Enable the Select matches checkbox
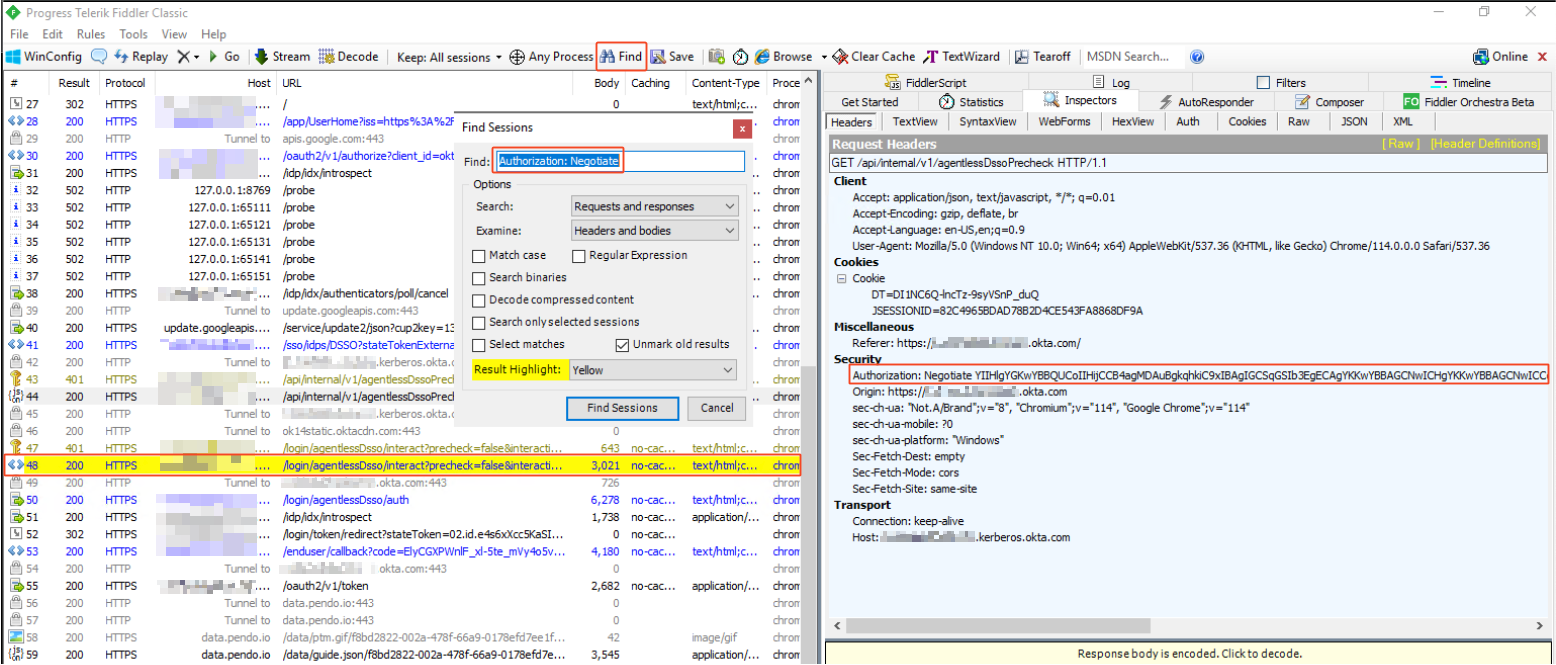This screenshot has height=665, width=1556. click(479, 344)
